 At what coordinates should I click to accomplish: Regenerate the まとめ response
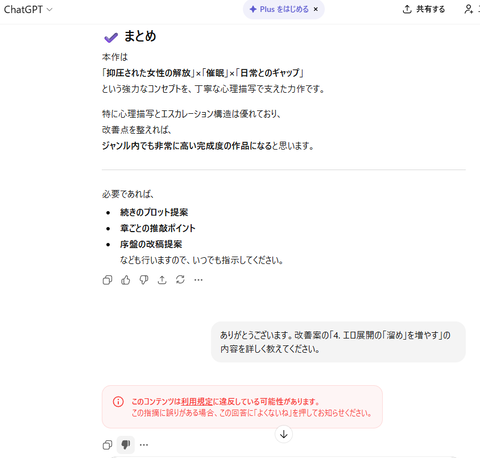click(x=180, y=280)
